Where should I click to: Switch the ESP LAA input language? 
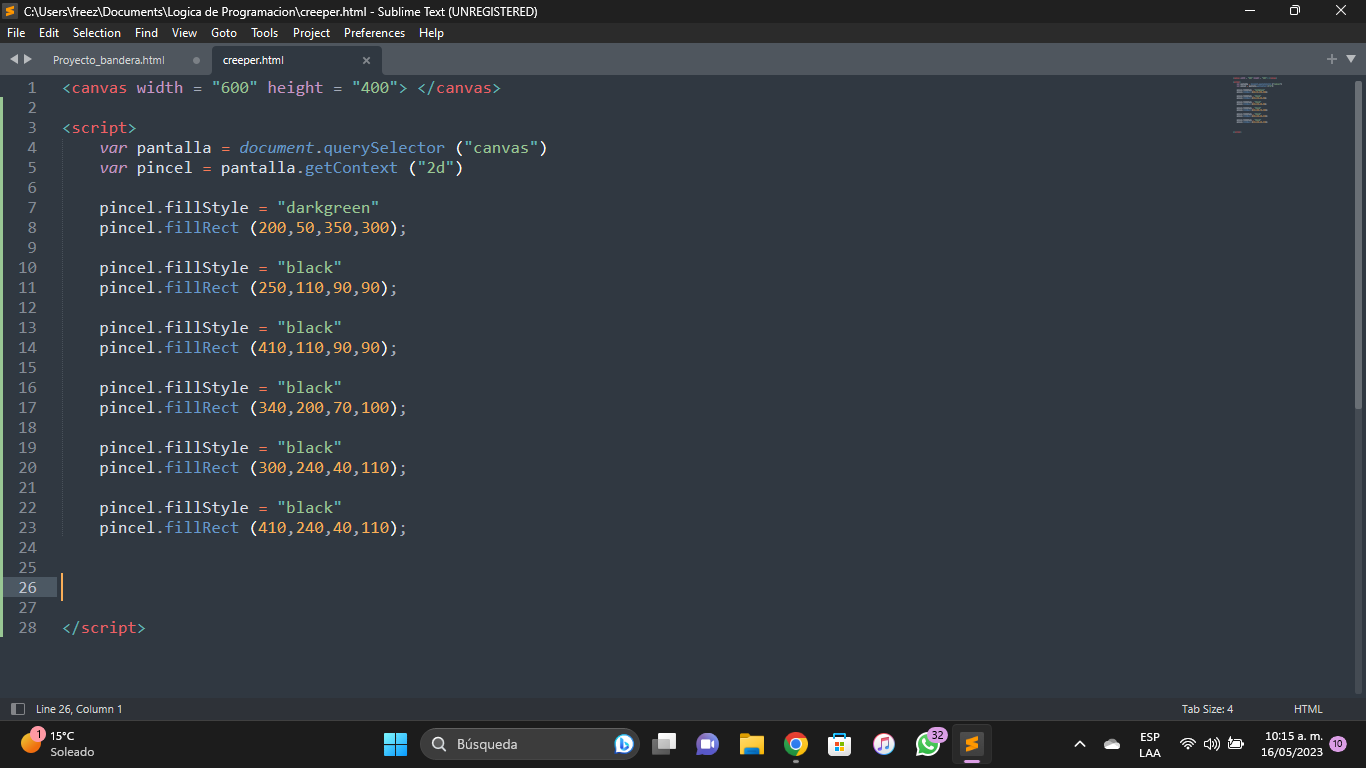[1150, 744]
